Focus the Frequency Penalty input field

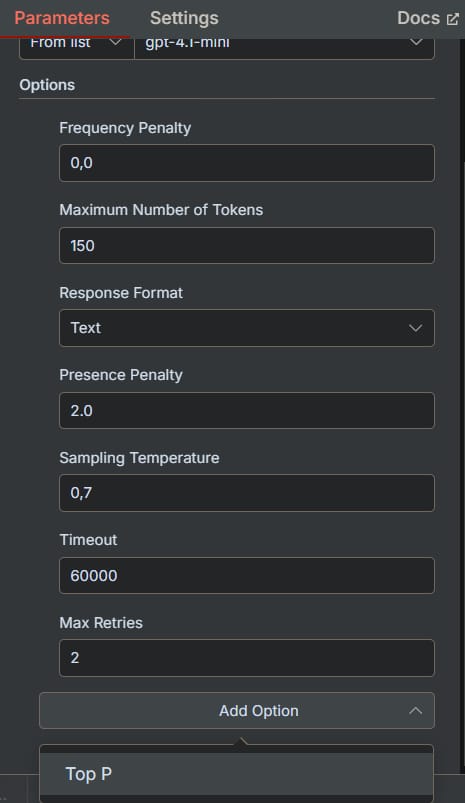(247, 163)
